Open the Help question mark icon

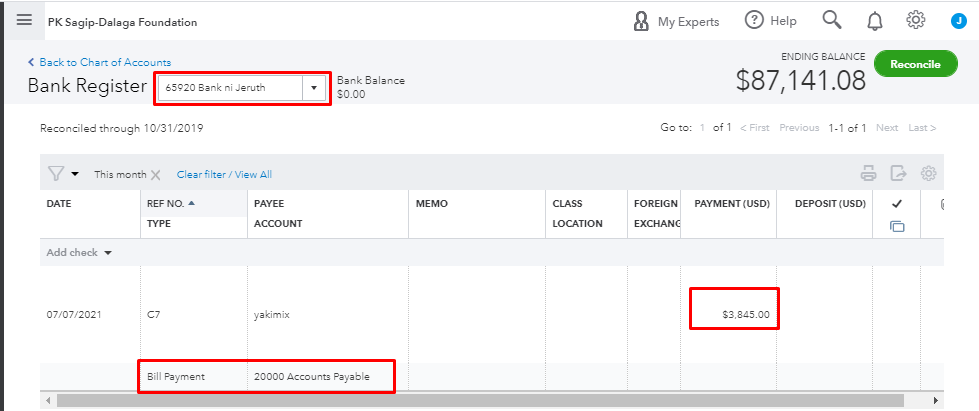[x=754, y=21]
